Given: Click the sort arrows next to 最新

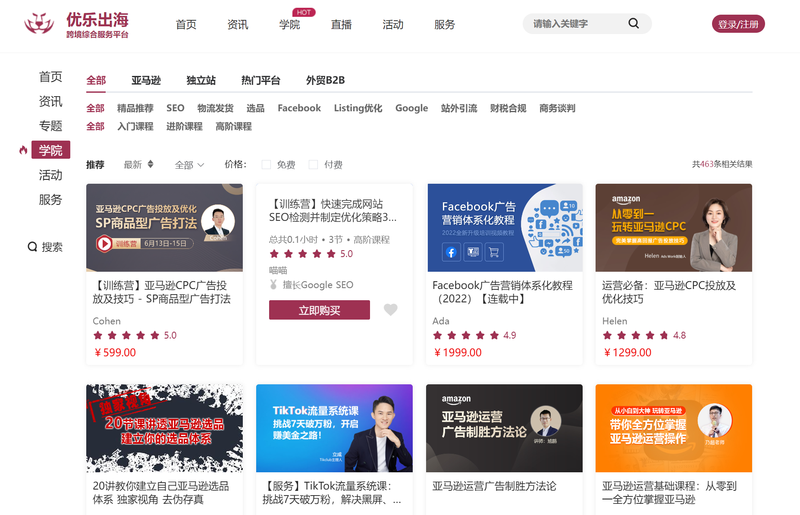Looking at the screenshot, I should (x=151, y=164).
